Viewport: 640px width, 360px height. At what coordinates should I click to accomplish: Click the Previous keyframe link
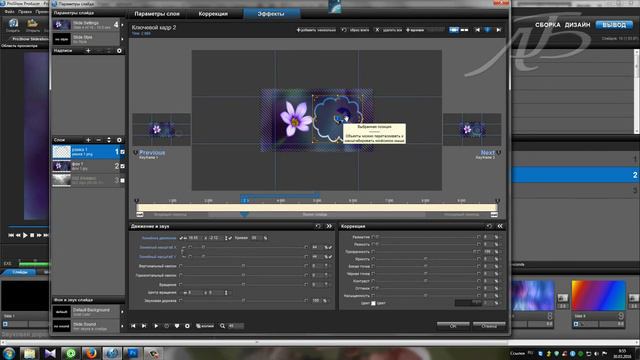[152, 152]
